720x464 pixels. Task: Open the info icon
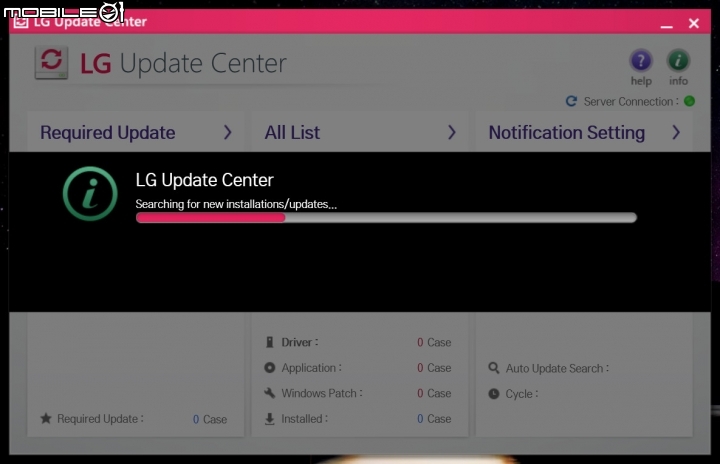(678, 61)
